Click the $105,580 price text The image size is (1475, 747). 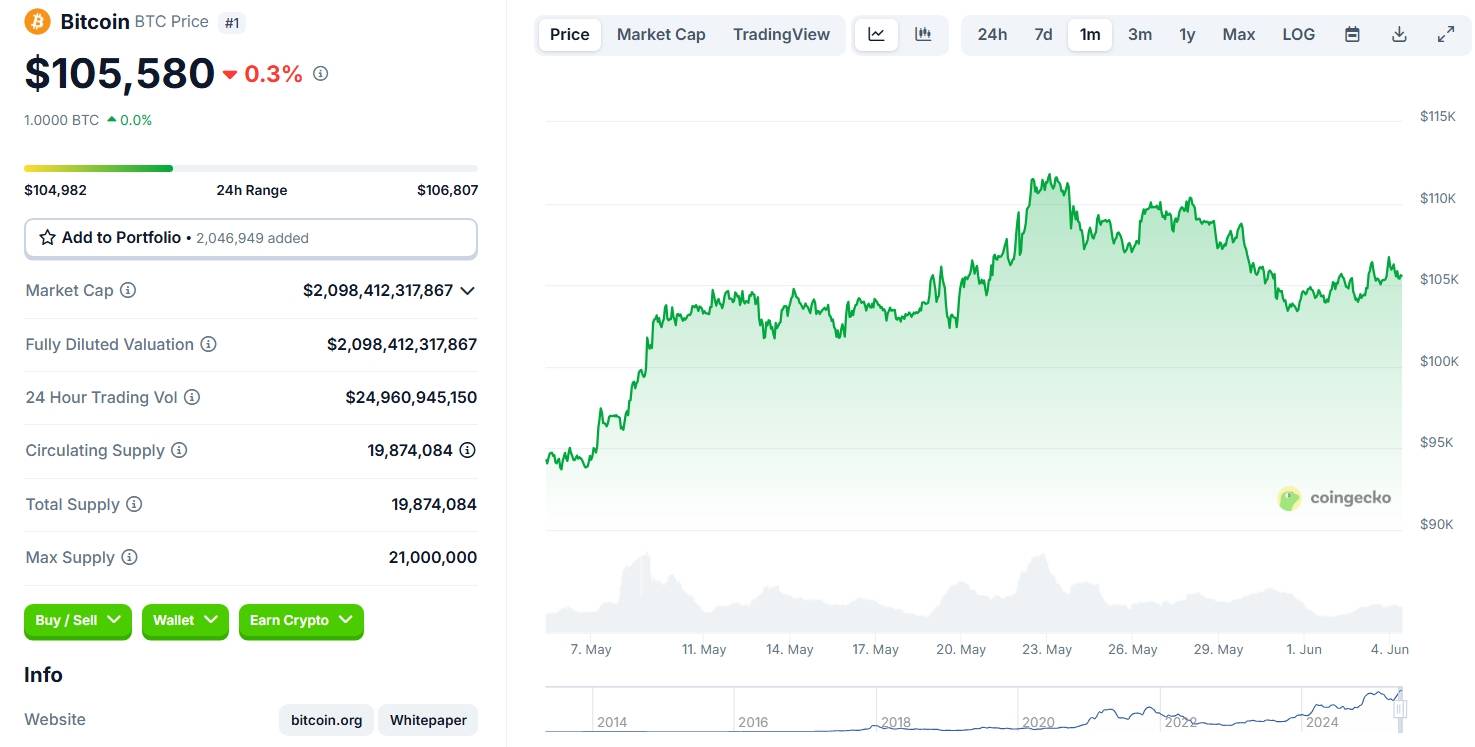pos(120,73)
